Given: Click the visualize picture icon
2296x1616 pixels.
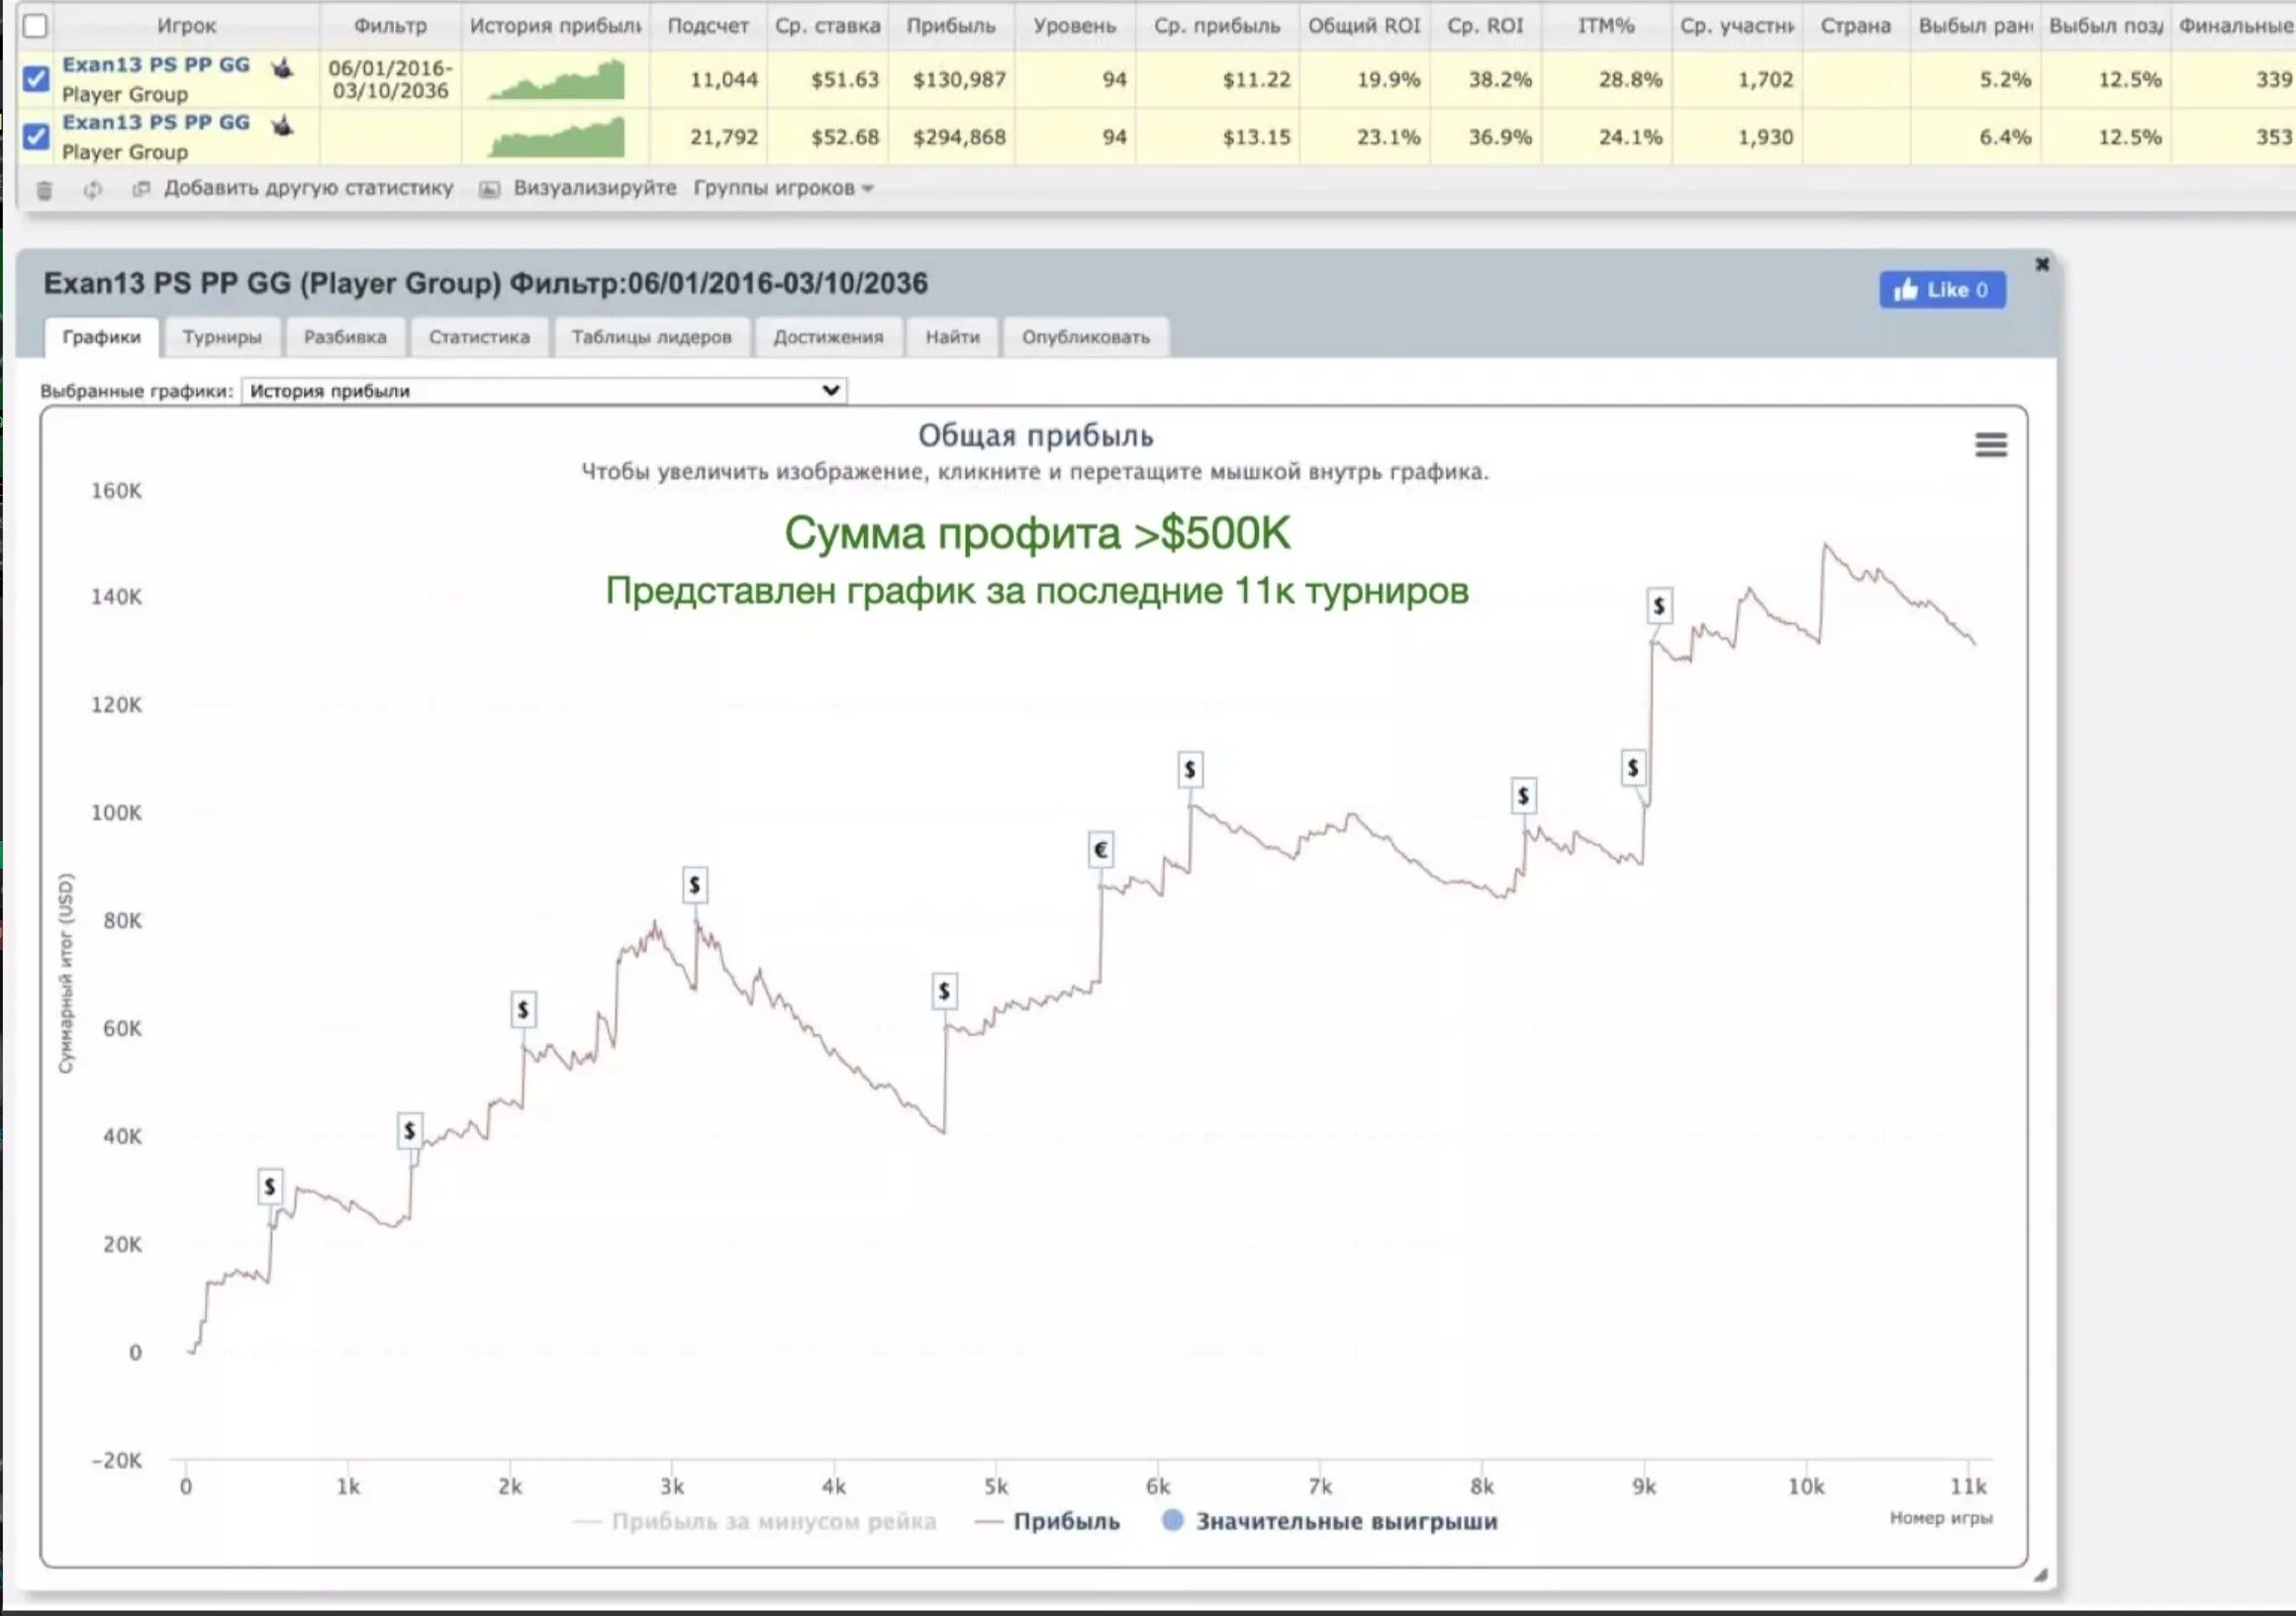Looking at the screenshot, I should [x=489, y=189].
